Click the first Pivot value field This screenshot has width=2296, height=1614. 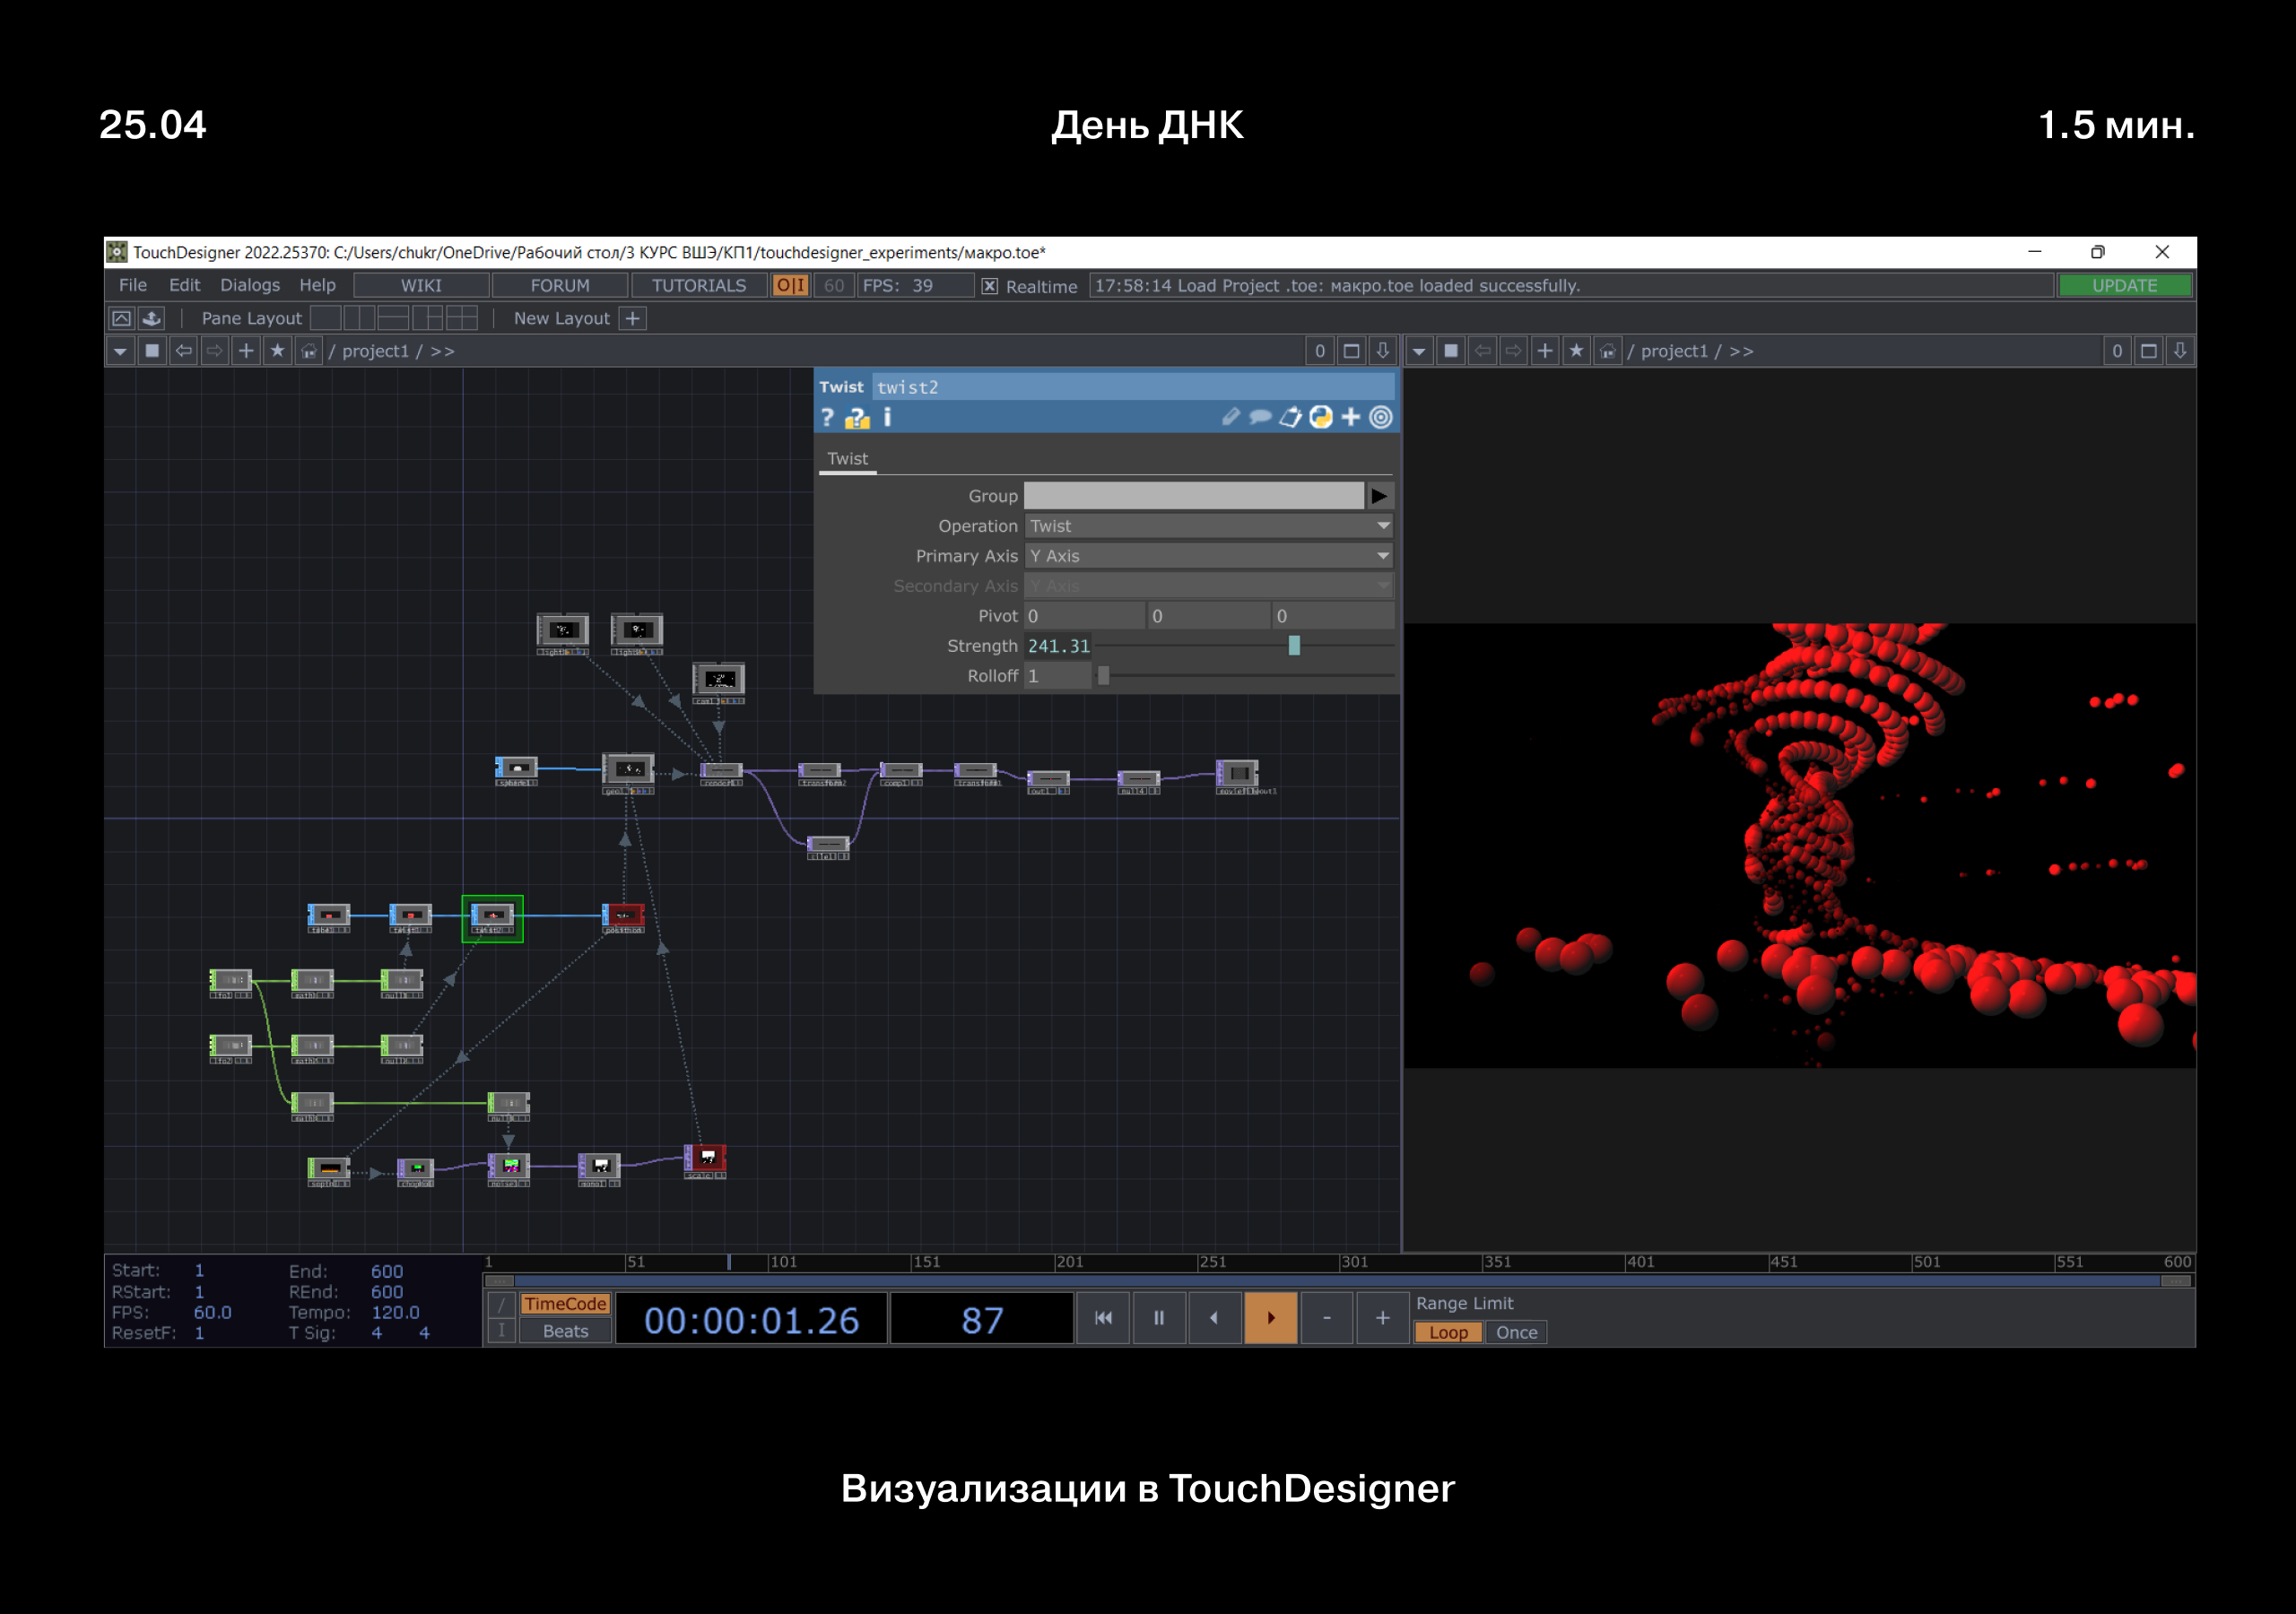(1084, 616)
